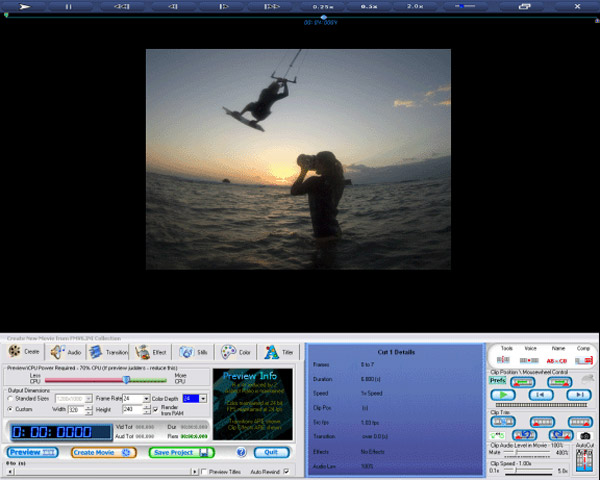Click the Preview CPU power slider handle
Screen dimensions: 600x480
coord(125,380)
